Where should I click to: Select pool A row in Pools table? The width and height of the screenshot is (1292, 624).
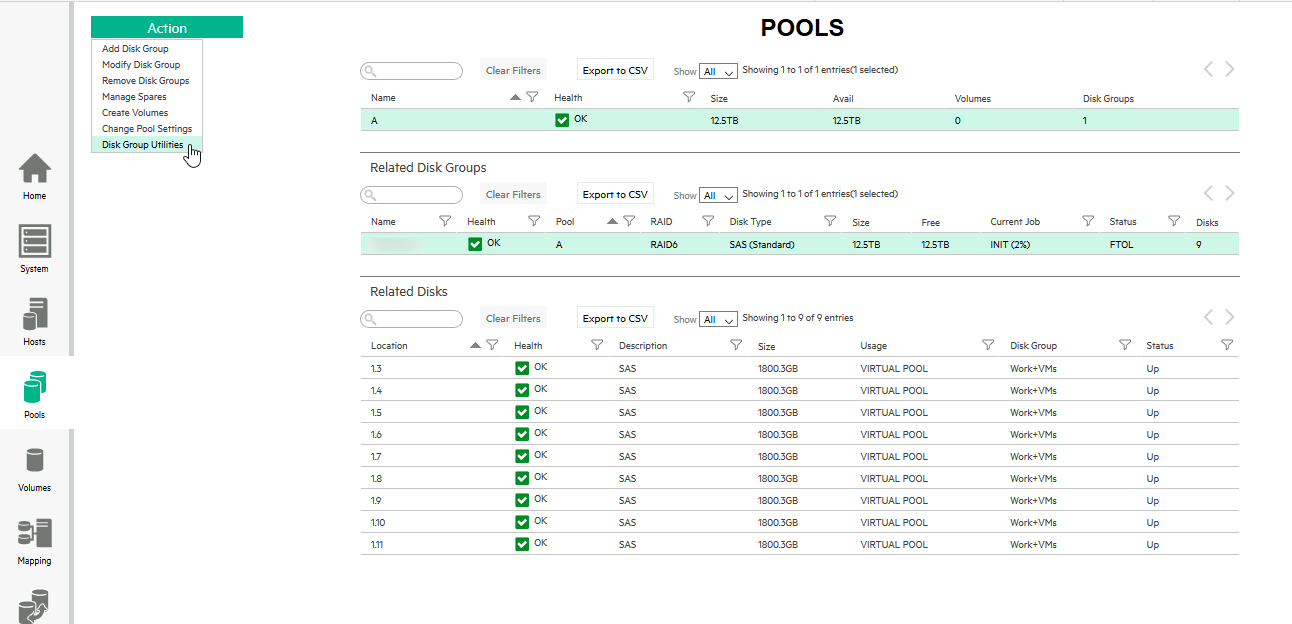[799, 120]
